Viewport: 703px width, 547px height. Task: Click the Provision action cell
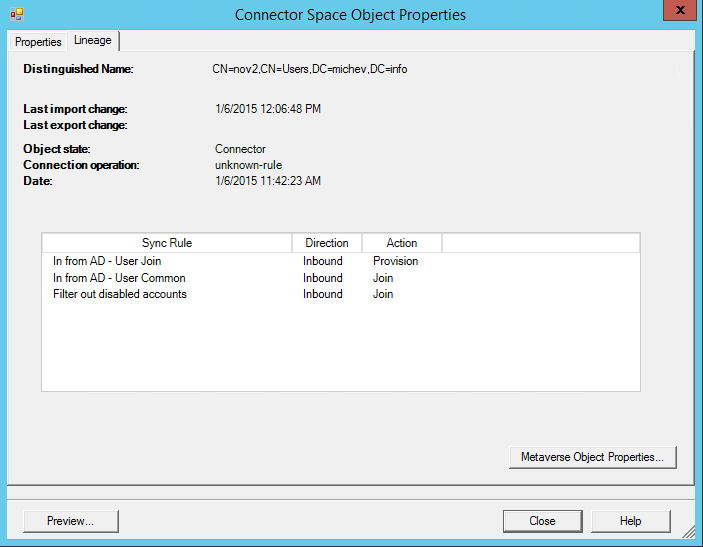(395, 261)
